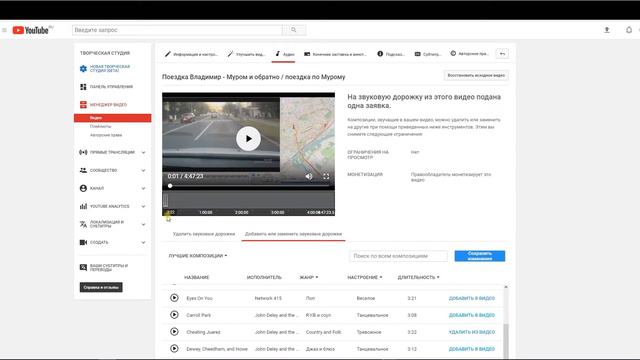Open your subtitles and translations icon
640x360 pixels.
click(83, 267)
